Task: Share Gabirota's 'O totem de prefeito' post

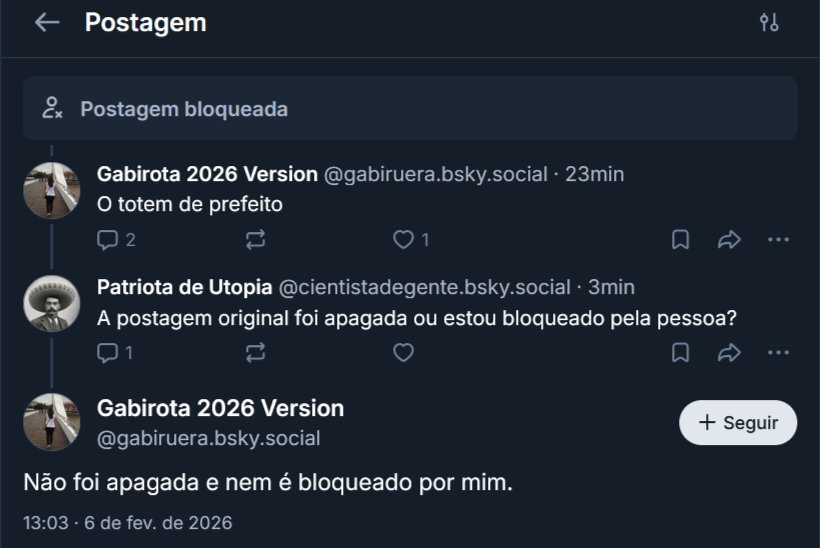Action: click(x=729, y=239)
